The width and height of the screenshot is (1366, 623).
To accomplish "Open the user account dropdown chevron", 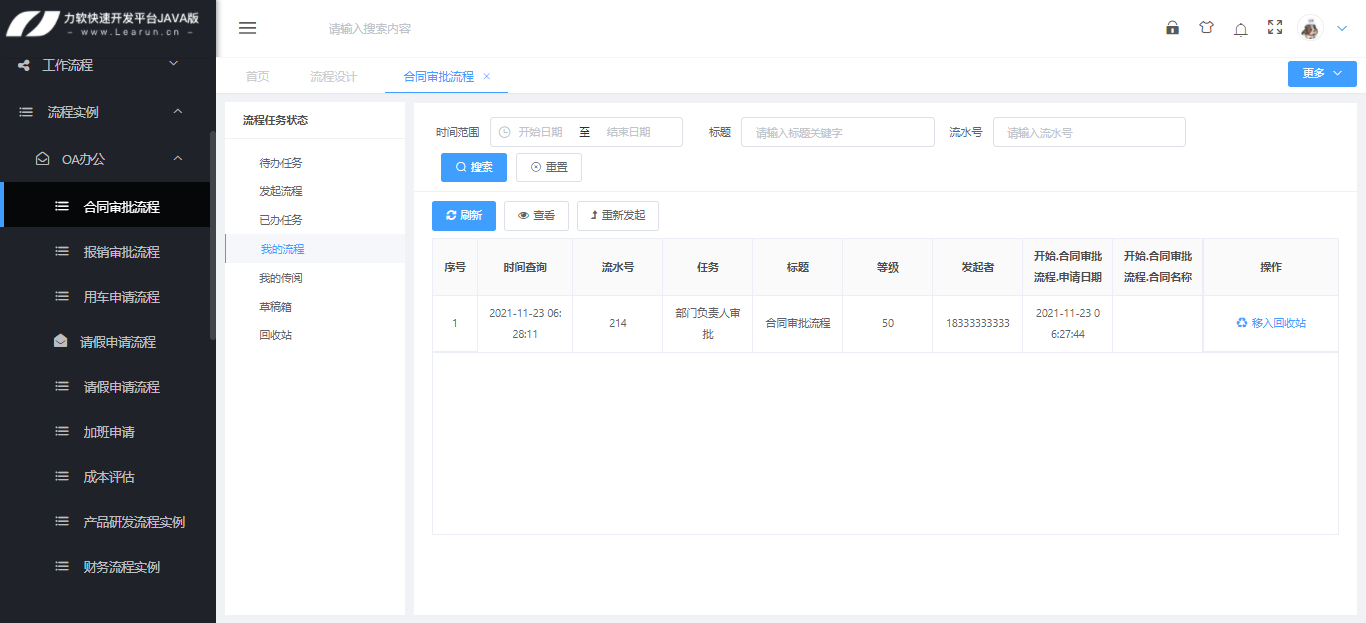I will (1340, 28).
